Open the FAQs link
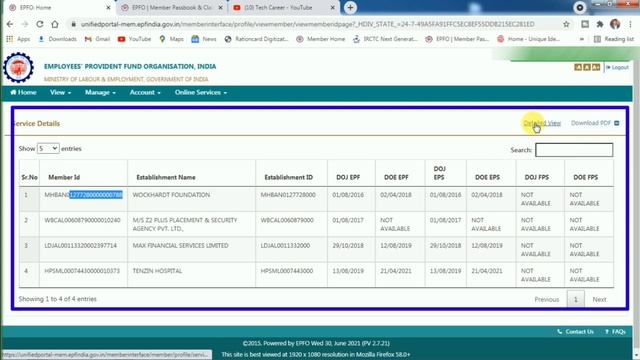The height and width of the screenshot is (360, 640). click(x=615, y=332)
